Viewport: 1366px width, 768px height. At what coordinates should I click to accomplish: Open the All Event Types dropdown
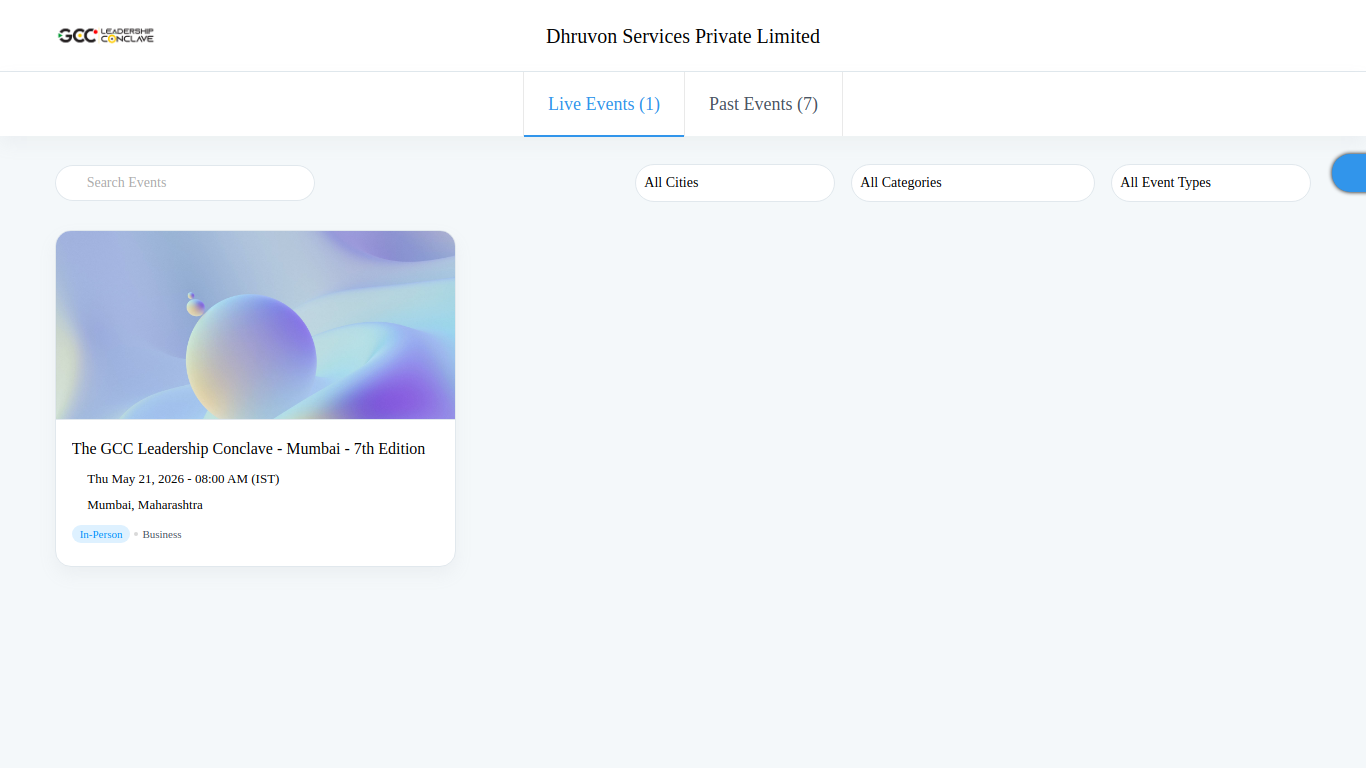(1211, 183)
